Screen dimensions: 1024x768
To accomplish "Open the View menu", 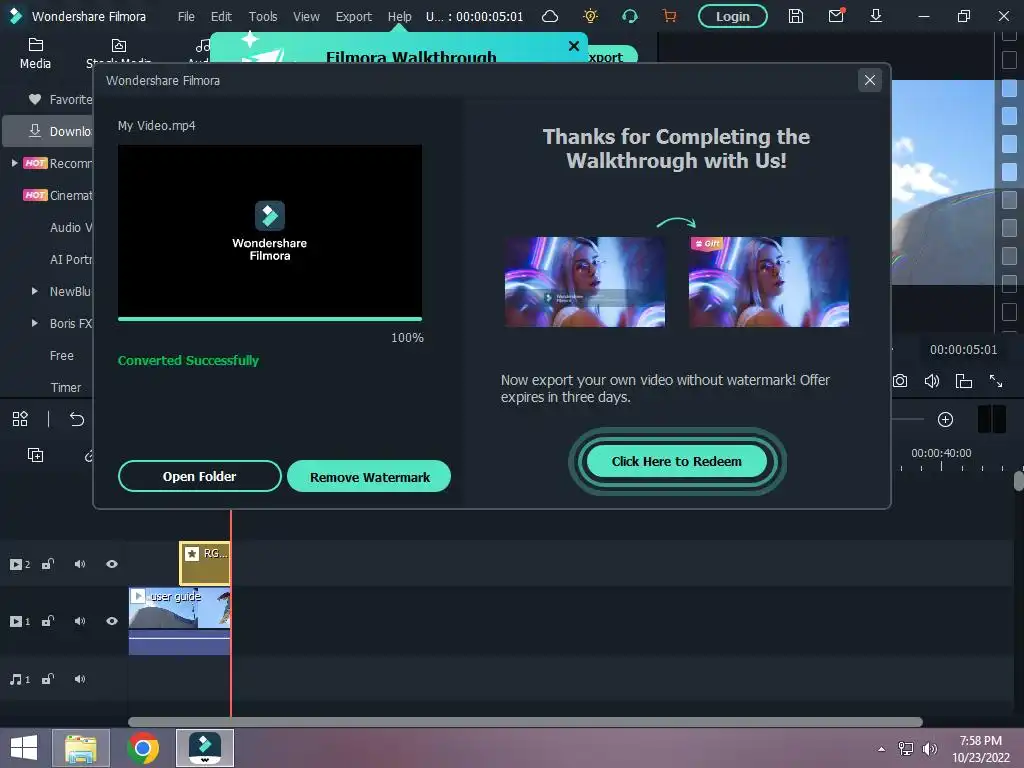I will coord(306,16).
